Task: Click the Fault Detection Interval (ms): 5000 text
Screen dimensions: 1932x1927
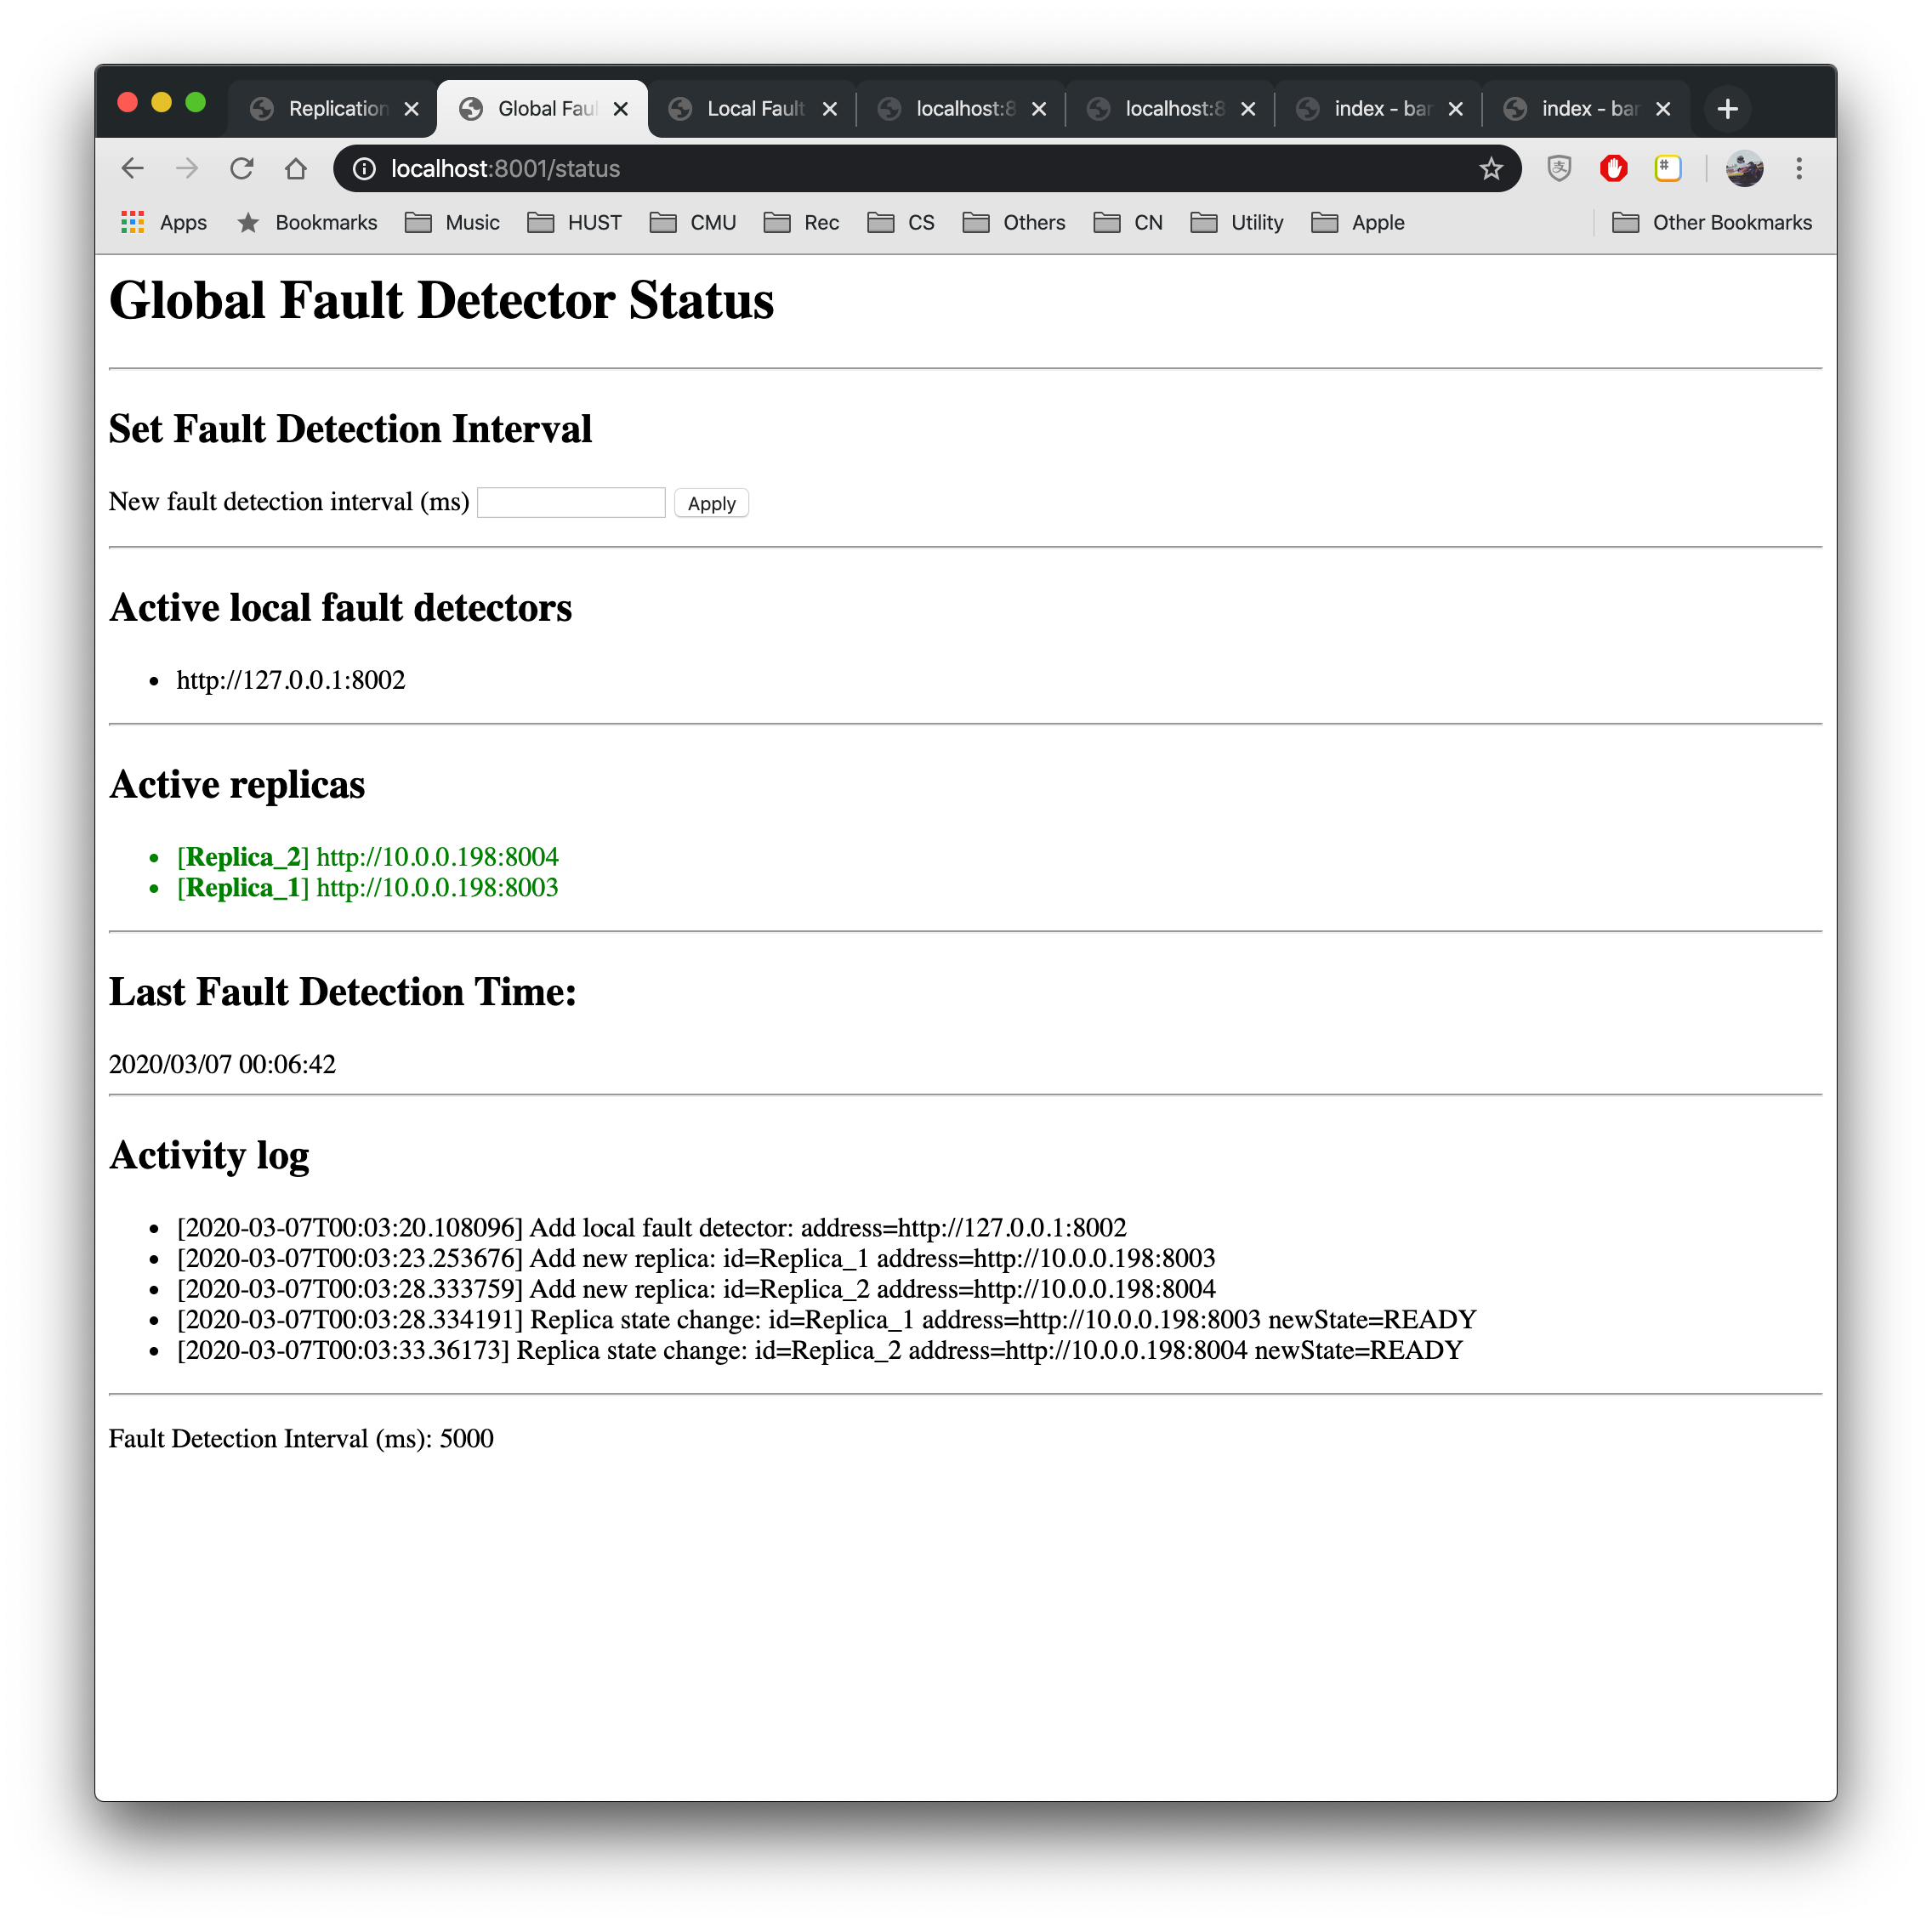Action: [x=301, y=1439]
